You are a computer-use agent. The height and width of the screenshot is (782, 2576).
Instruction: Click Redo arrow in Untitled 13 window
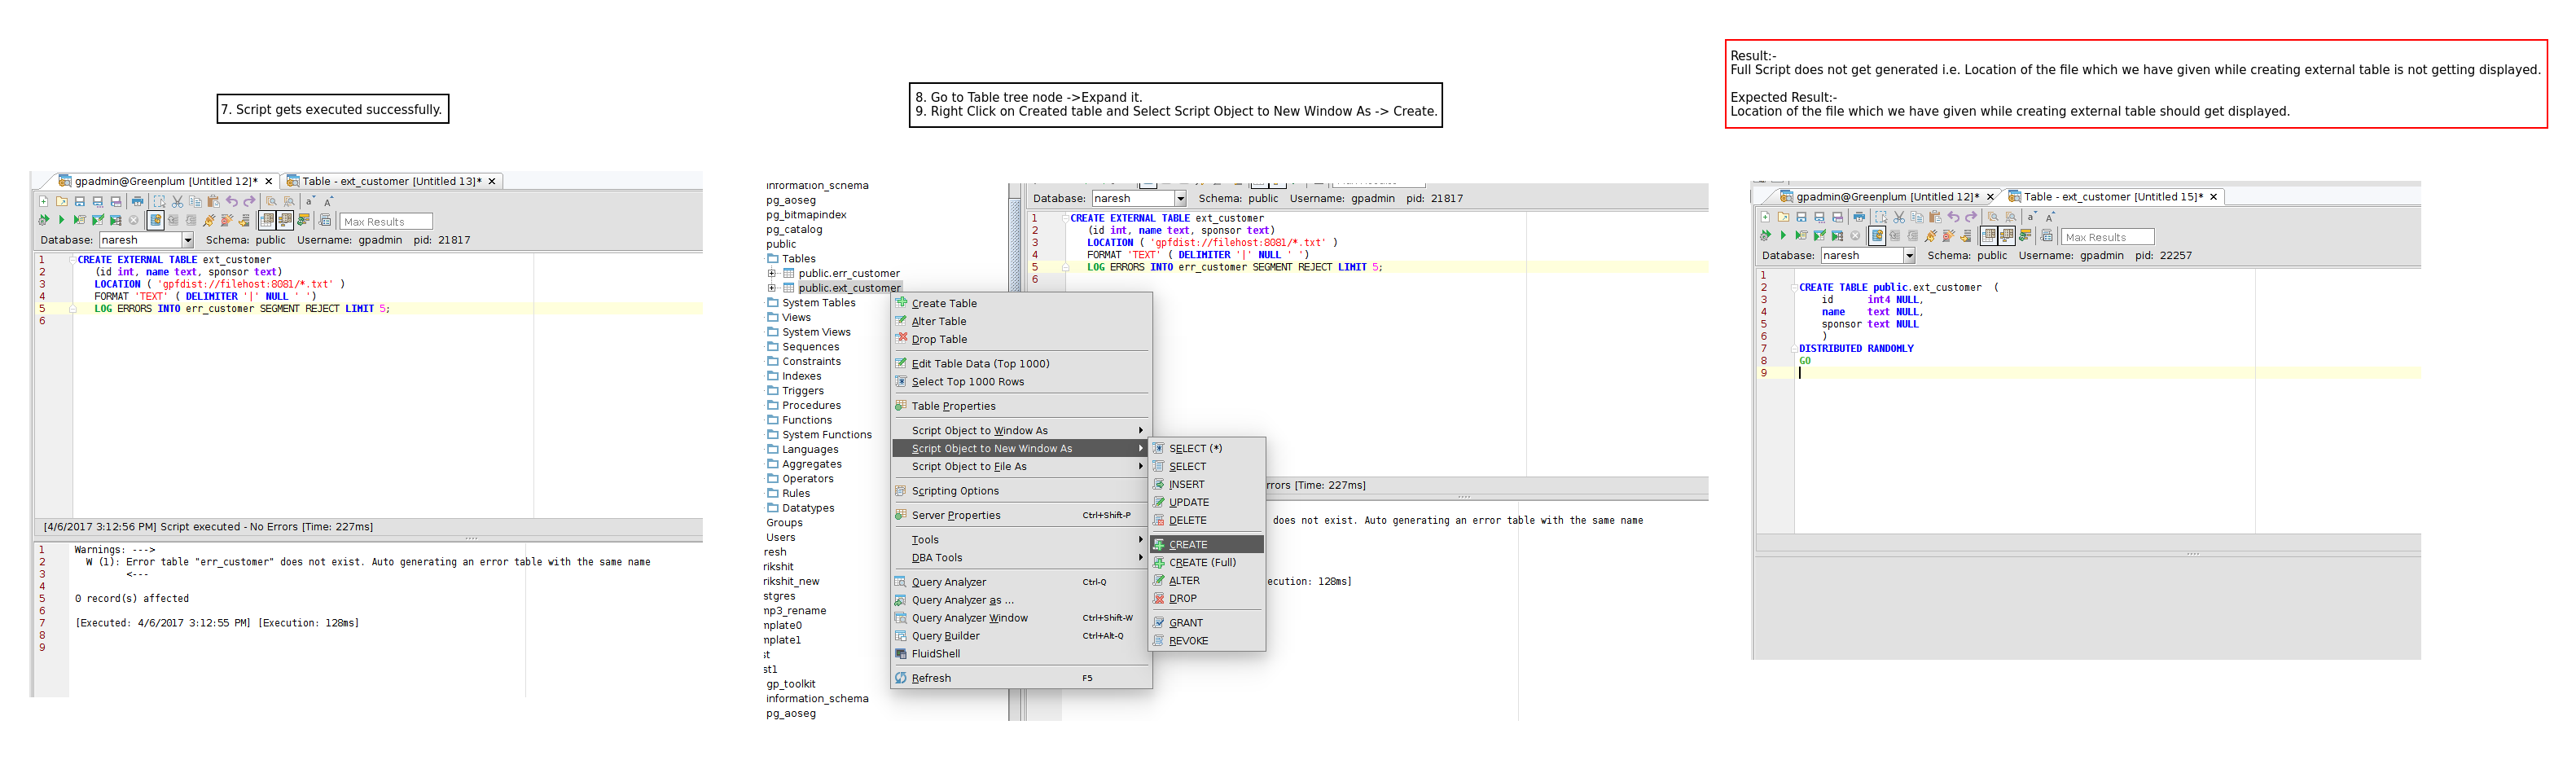point(250,201)
